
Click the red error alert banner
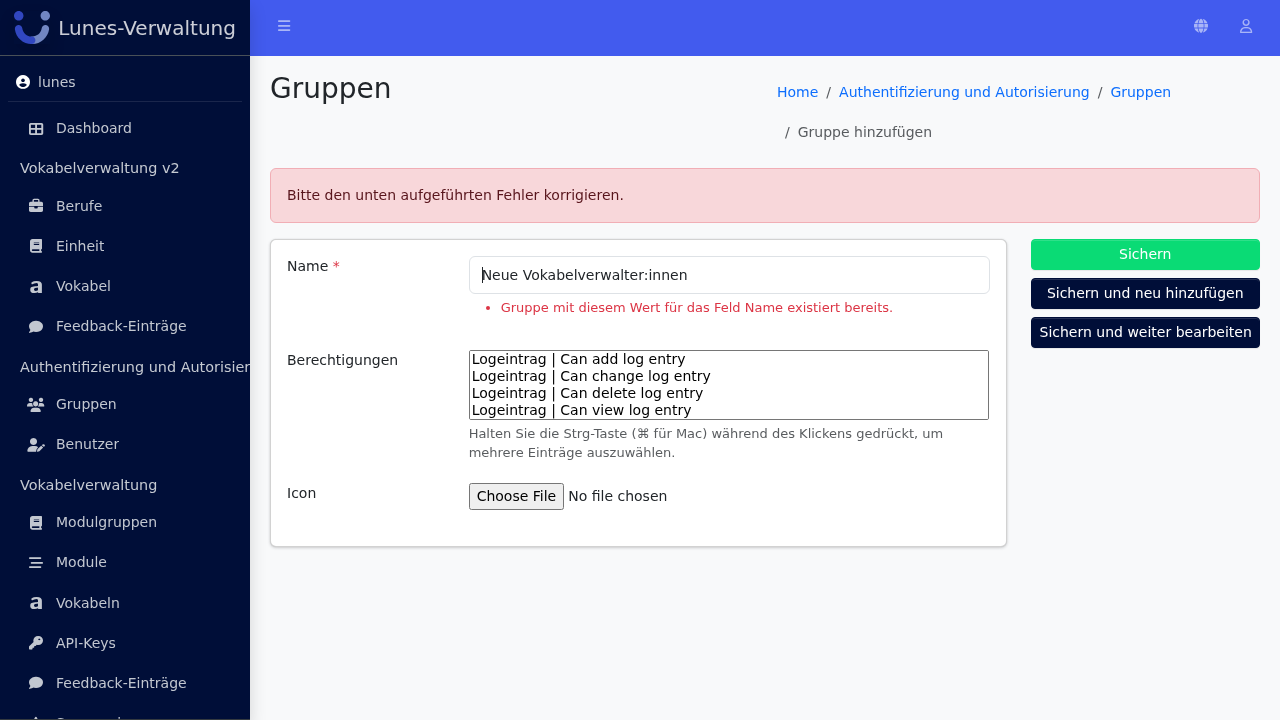point(765,195)
